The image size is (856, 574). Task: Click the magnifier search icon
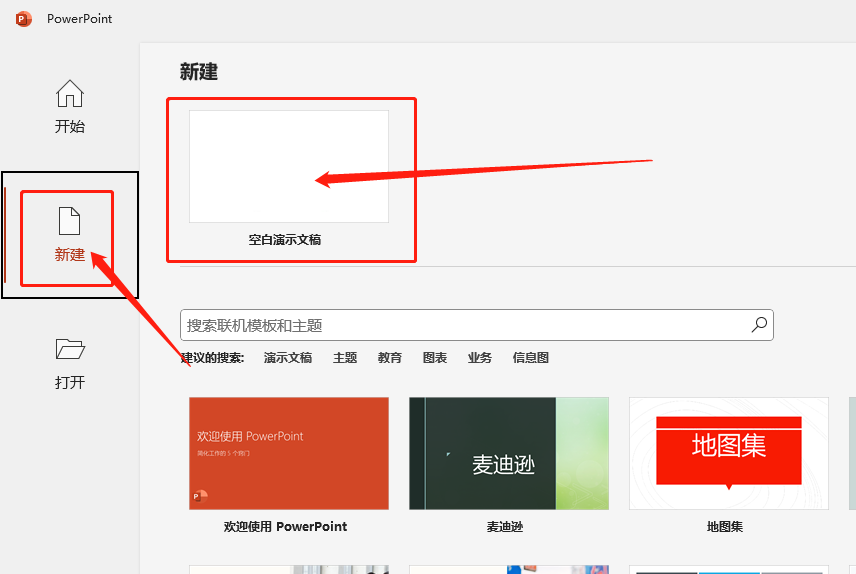point(759,325)
